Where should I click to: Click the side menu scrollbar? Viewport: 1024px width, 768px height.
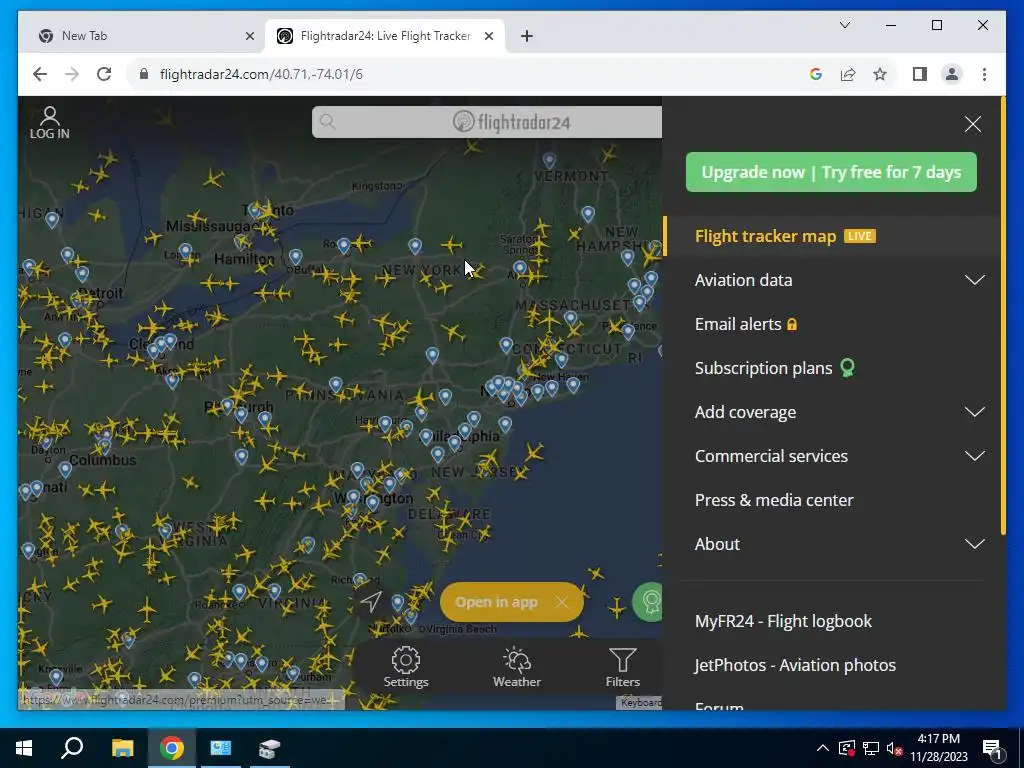tap(1003, 317)
